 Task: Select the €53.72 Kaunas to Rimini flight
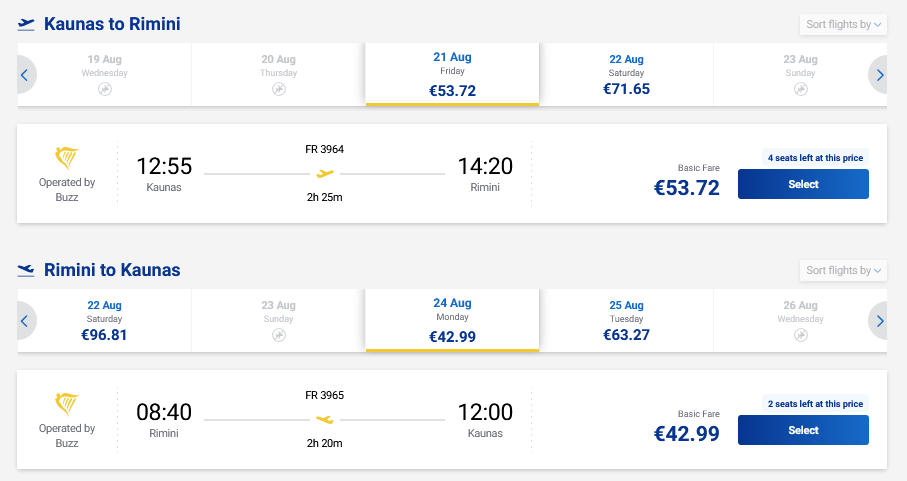pyautogui.click(x=803, y=184)
